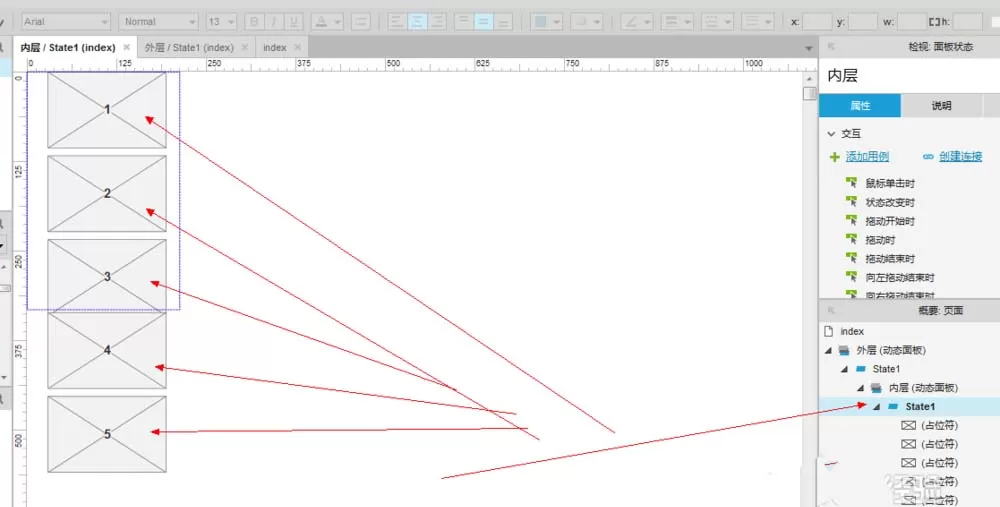1000x507 pixels.
Task: Switch to the index page tab
Action: coord(274,47)
